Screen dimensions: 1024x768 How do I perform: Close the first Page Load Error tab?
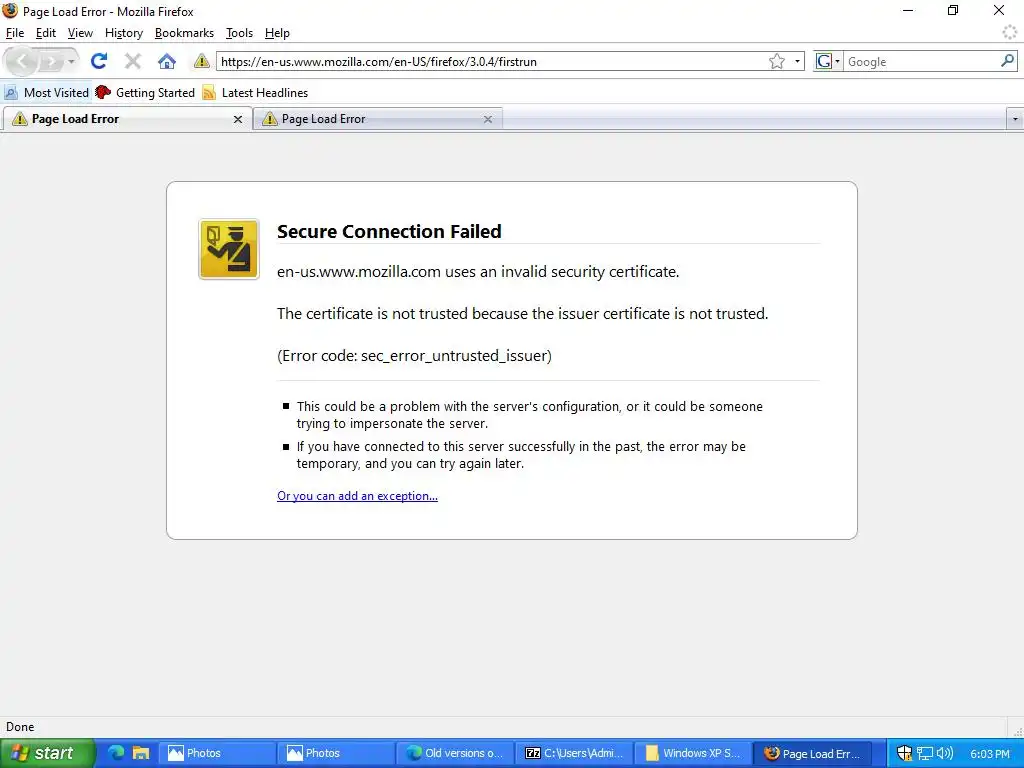point(238,119)
